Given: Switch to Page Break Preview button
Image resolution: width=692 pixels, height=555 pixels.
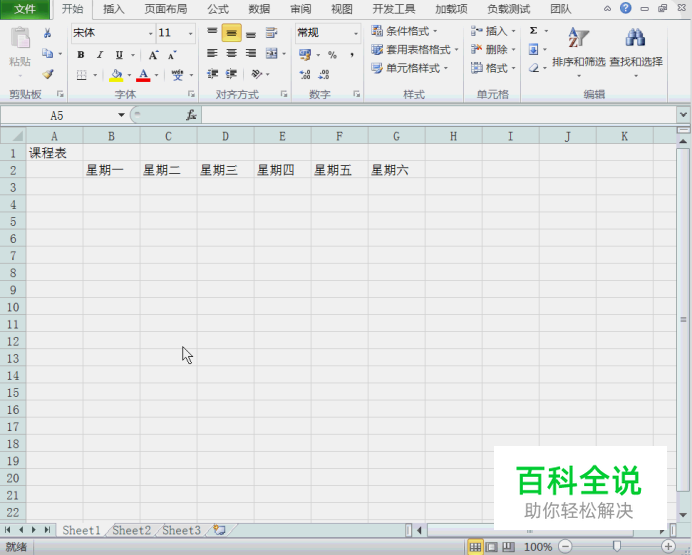Looking at the screenshot, I should (508, 548).
